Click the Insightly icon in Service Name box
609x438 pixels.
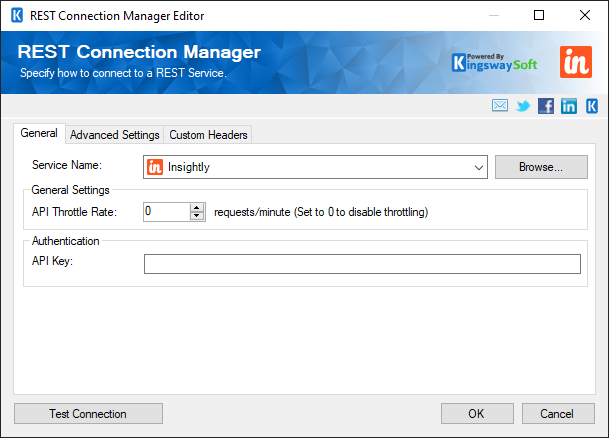[x=155, y=167]
